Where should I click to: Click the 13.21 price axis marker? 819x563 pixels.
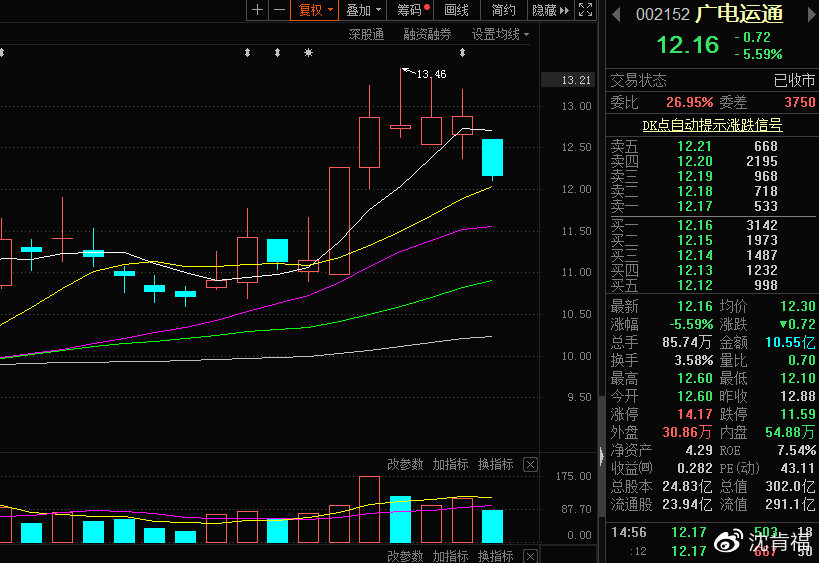click(568, 80)
